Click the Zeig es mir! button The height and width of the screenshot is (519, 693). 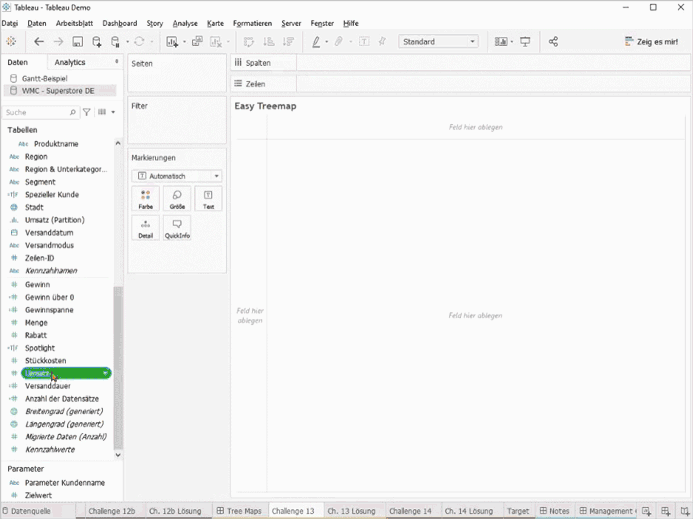tap(651, 42)
